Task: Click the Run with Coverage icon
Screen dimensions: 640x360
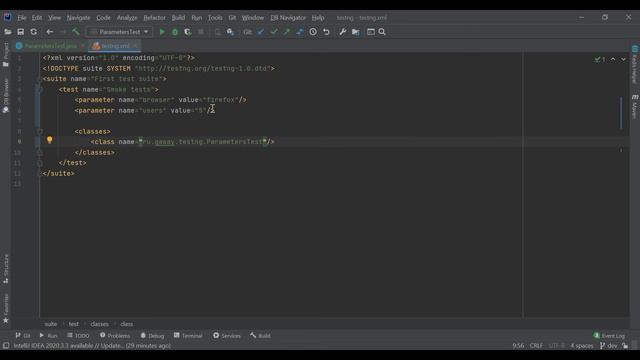Action: coord(188,32)
